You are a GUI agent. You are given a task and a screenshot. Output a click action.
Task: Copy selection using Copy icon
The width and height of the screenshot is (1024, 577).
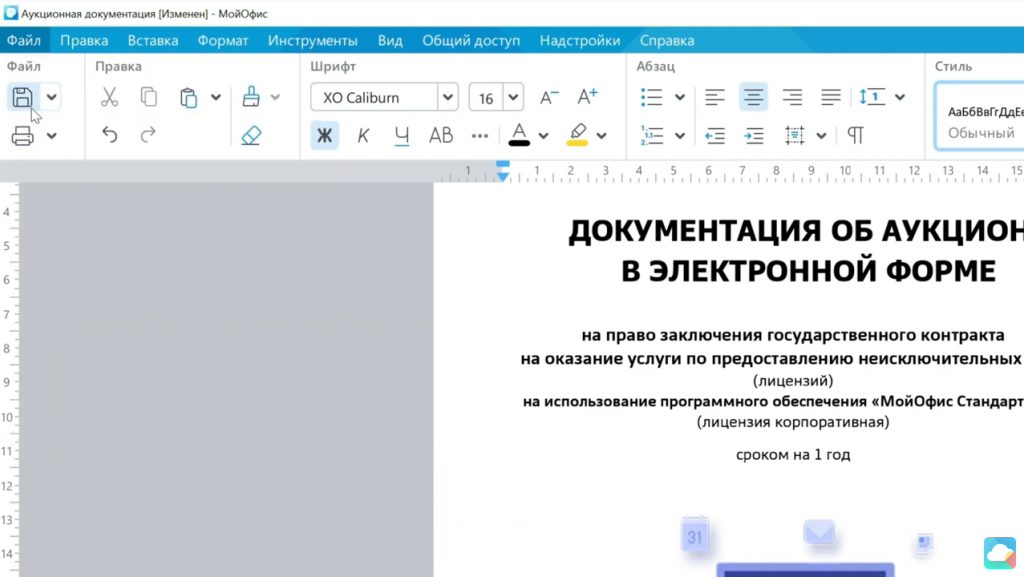coord(149,97)
